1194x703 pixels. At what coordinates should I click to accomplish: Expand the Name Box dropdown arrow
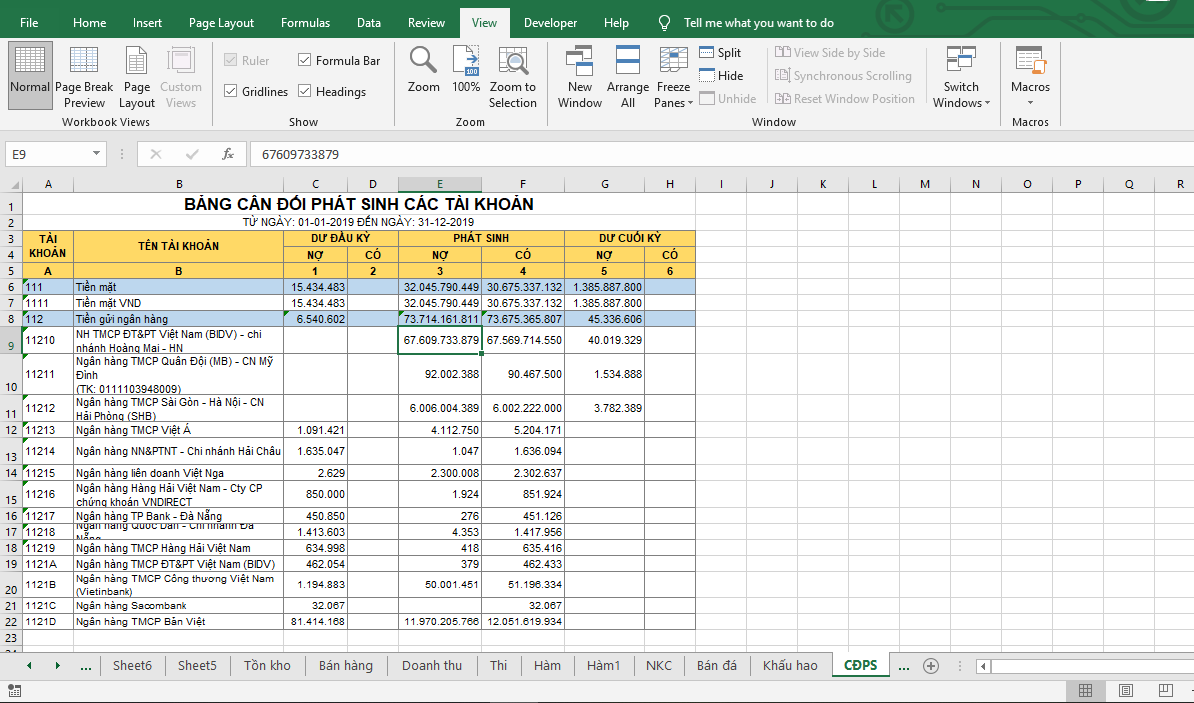(x=97, y=154)
